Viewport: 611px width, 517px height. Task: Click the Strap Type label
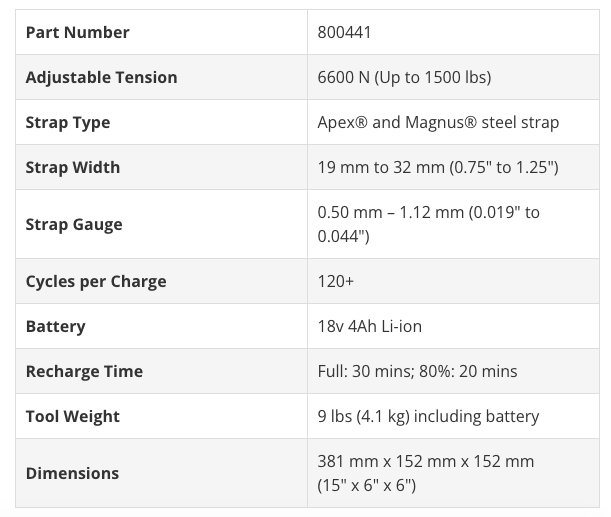(x=68, y=122)
